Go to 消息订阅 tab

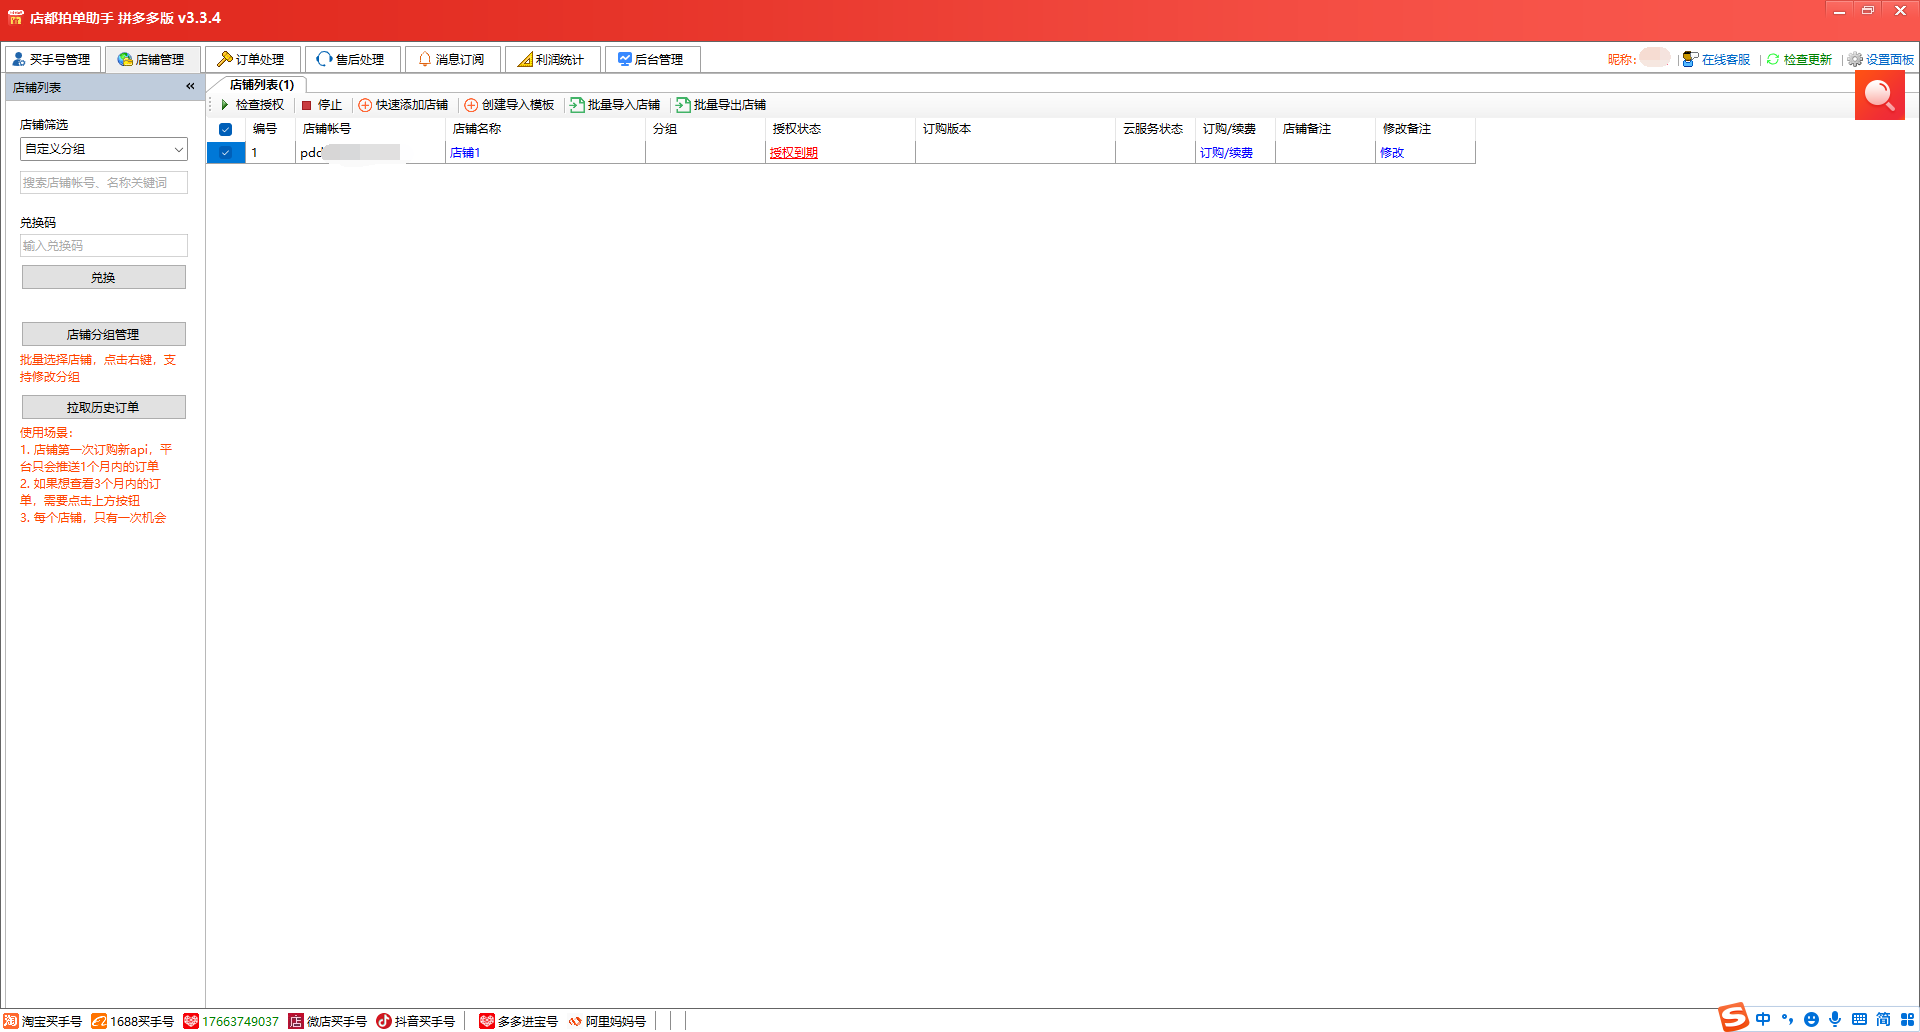(x=452, y=59)
